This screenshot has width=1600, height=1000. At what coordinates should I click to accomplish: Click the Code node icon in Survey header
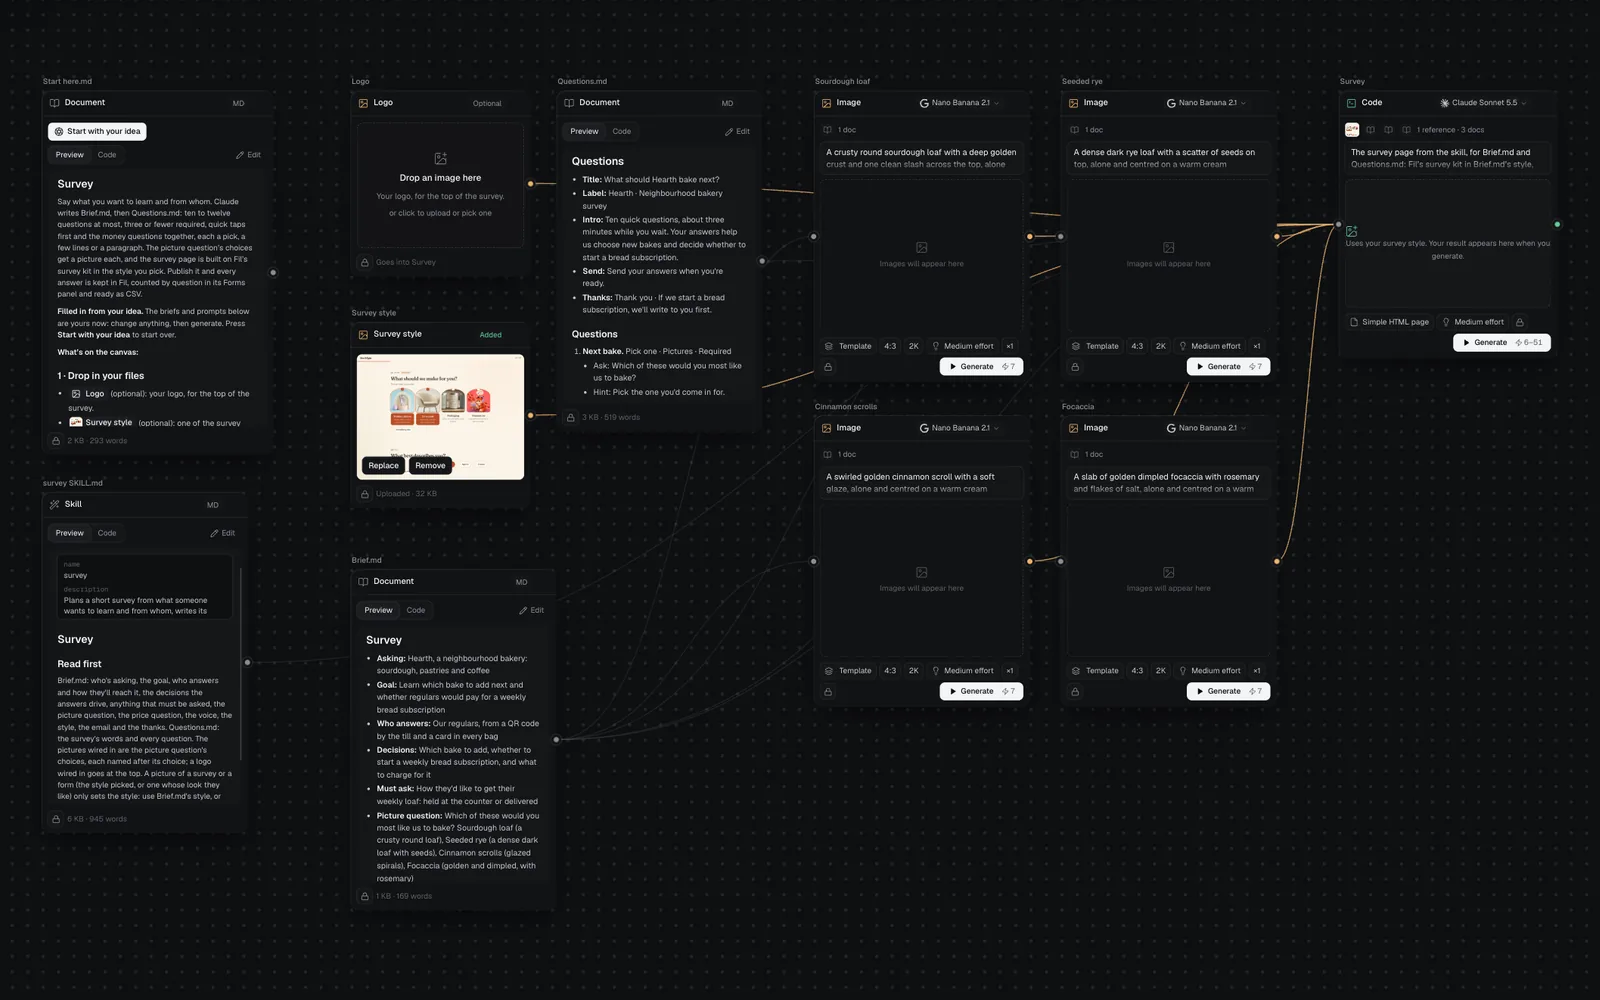pos(1351,102)
